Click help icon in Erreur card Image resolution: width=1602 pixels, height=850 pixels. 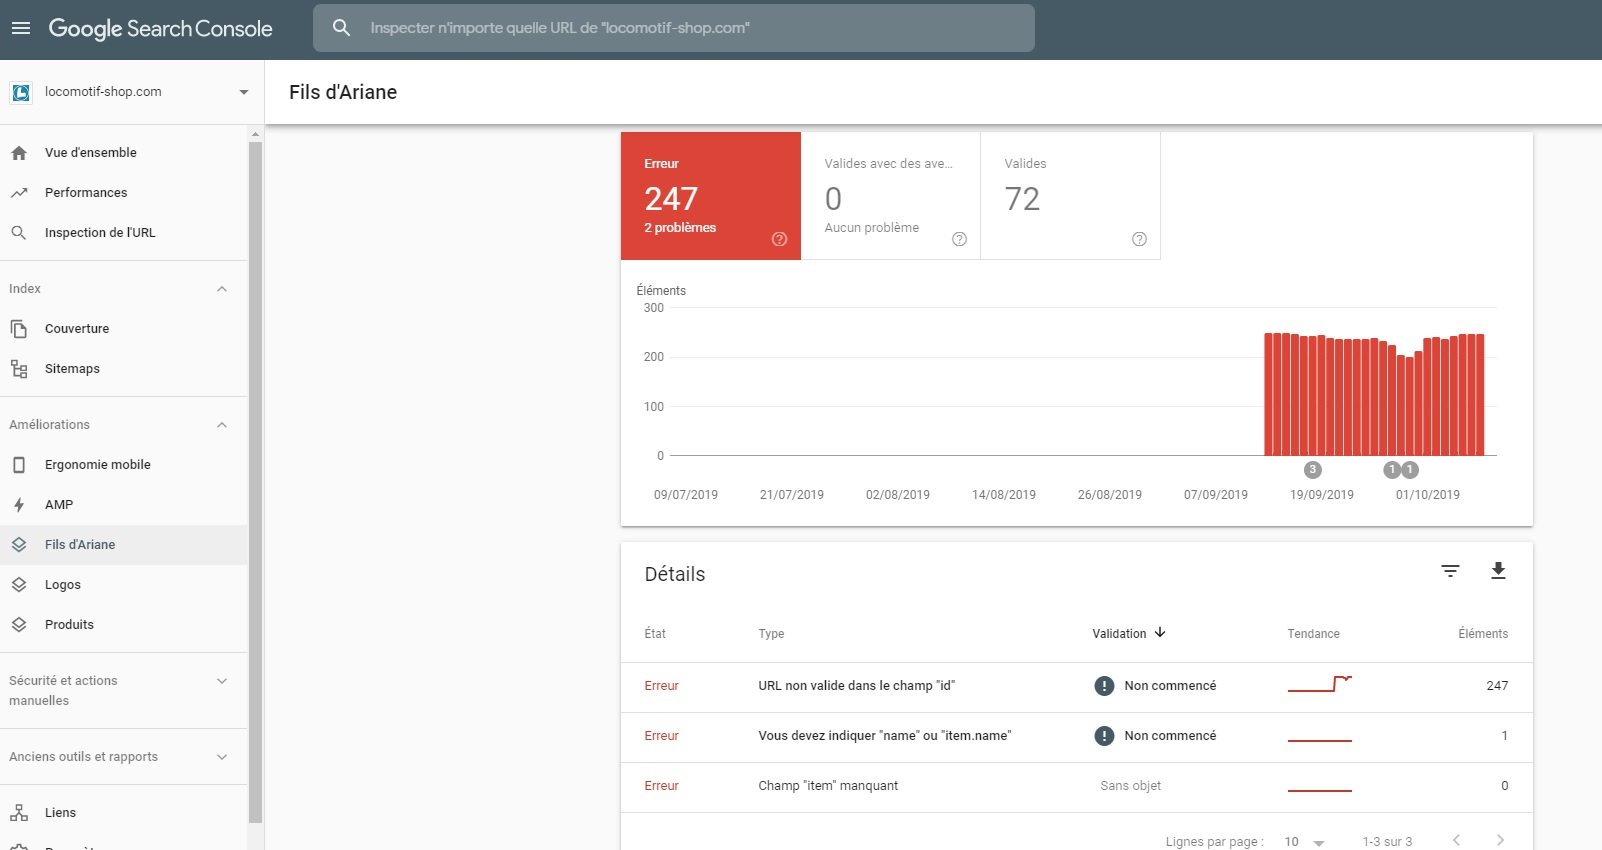click(780, 239)
